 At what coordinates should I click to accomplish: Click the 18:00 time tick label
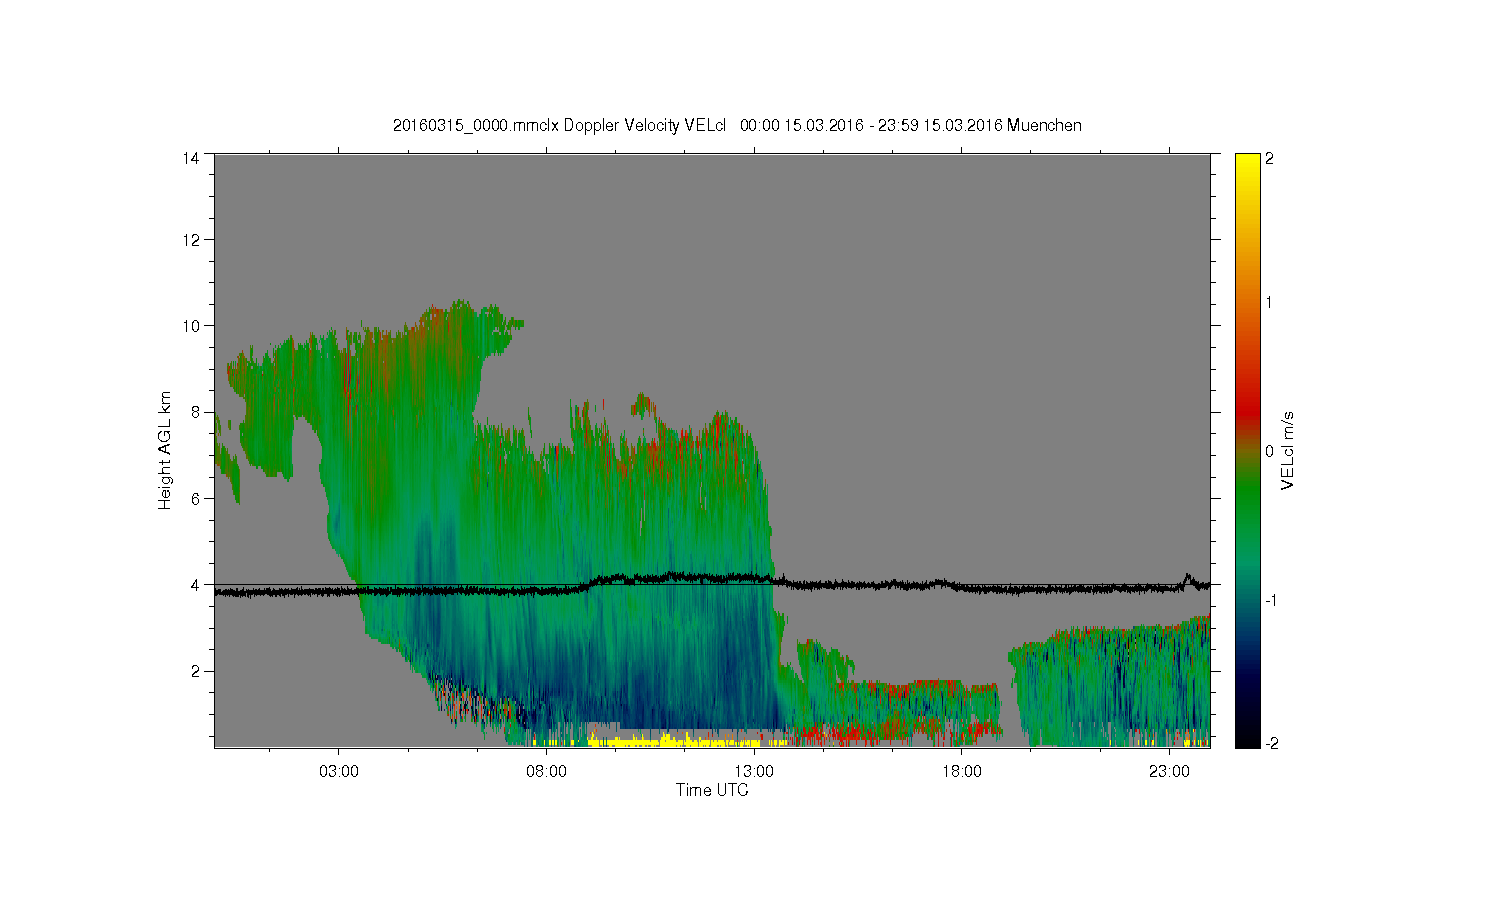pos(962,772)
